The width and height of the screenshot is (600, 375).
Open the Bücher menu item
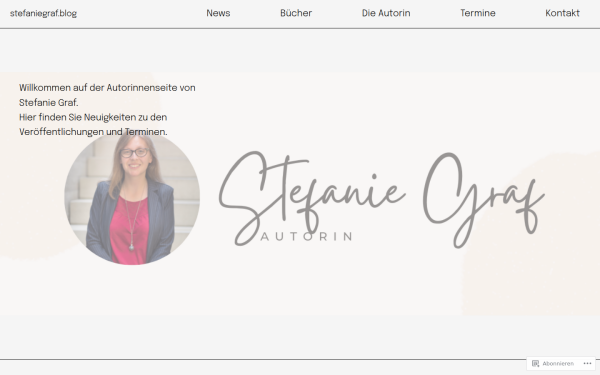[296, 13]
